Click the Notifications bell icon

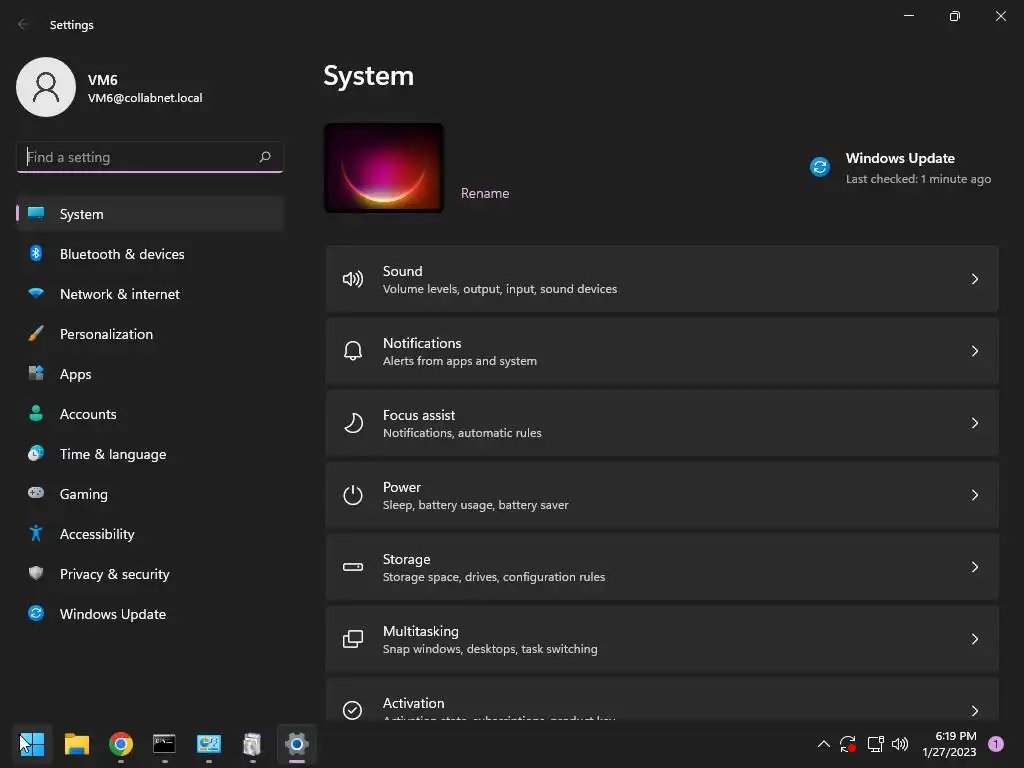click(x=353, y=351)
